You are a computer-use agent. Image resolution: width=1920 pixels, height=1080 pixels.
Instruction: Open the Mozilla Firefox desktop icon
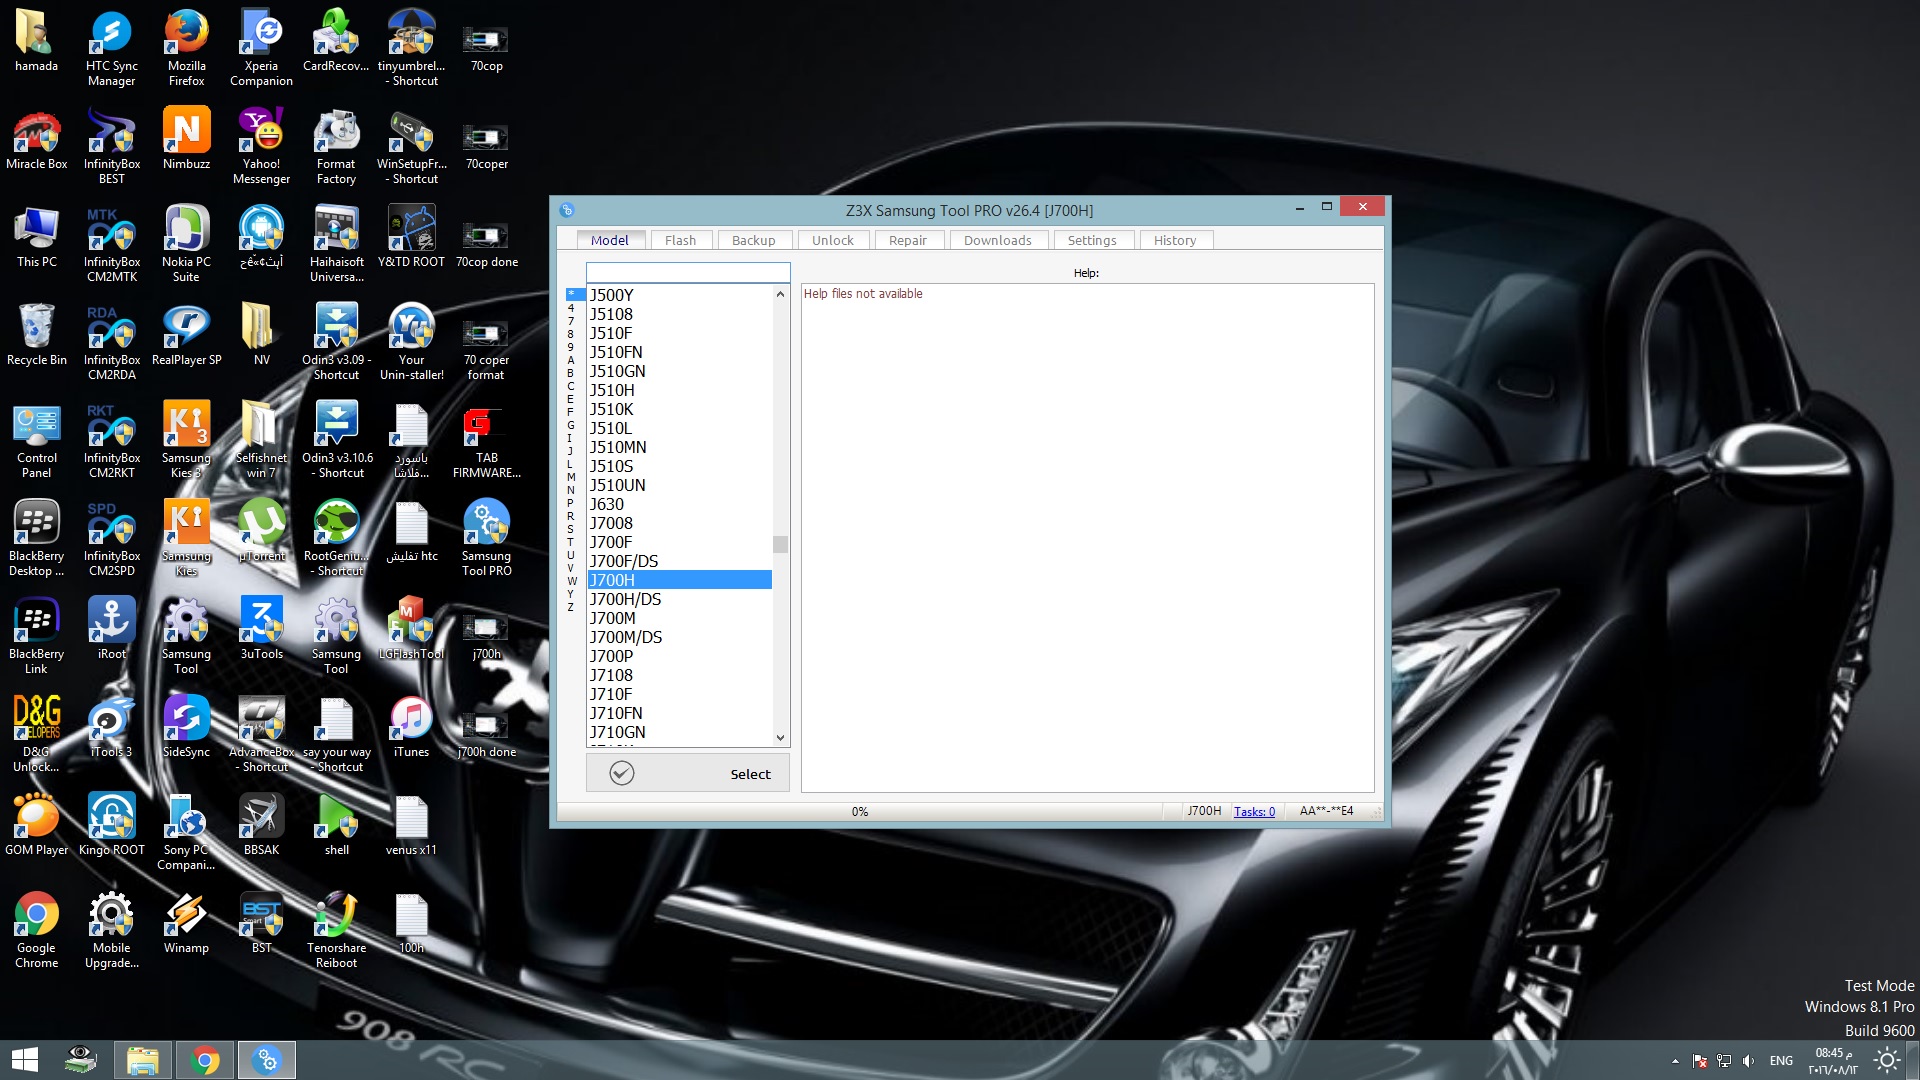click(186, 48)
